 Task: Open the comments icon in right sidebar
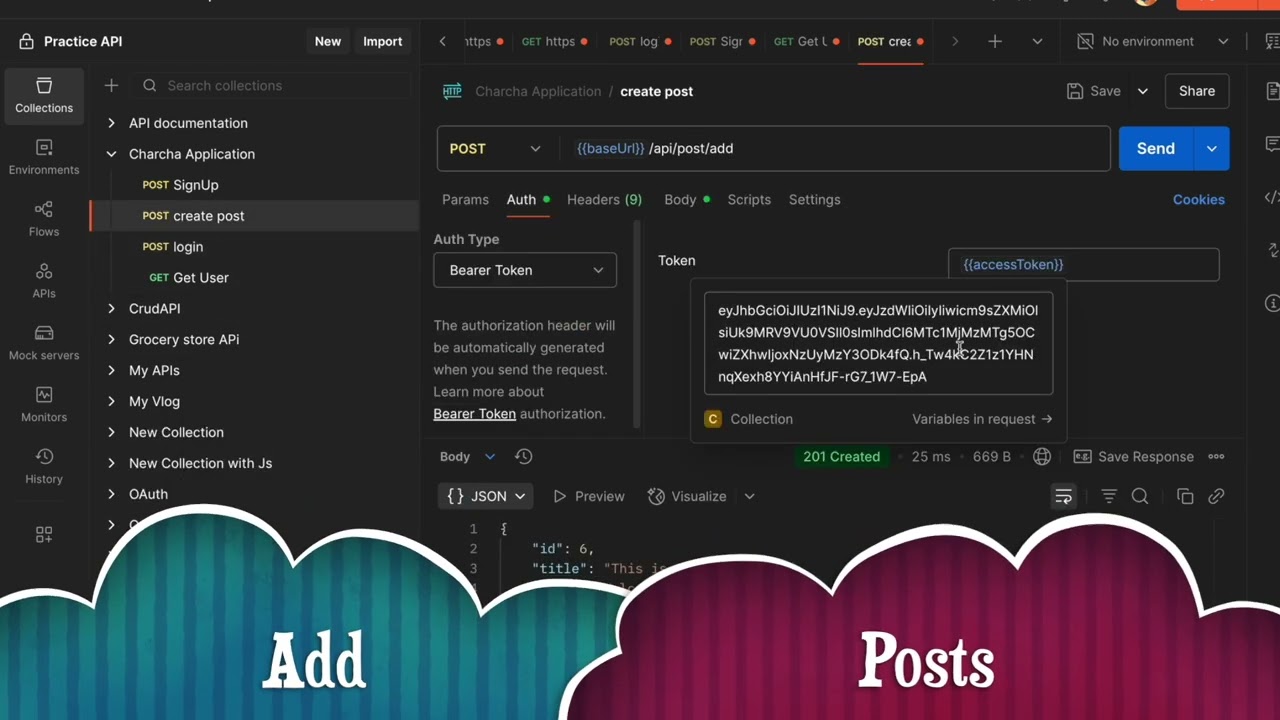tap(1272, 145)
